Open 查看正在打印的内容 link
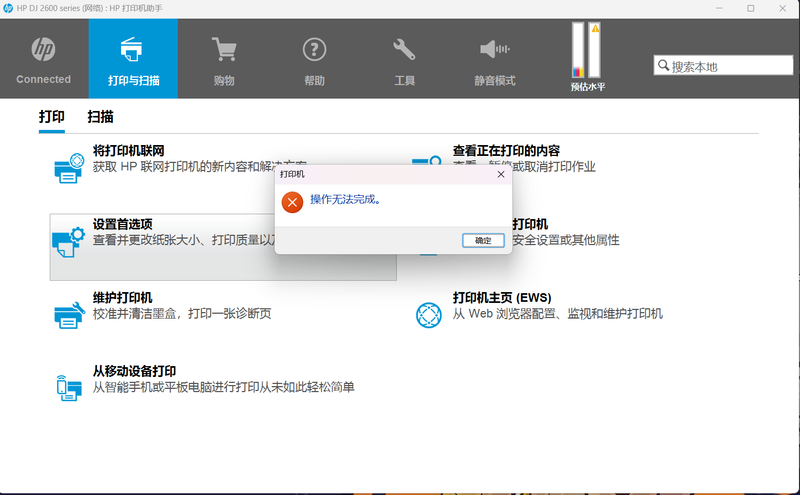Screen dimensions: 800x495 (506, 150)
